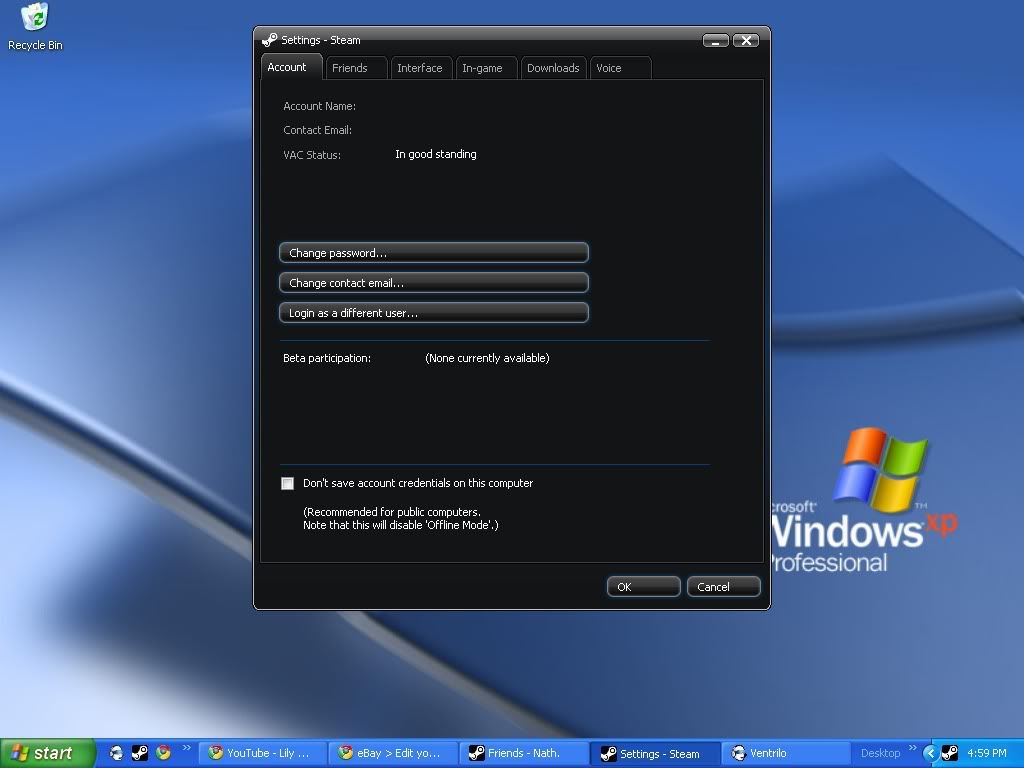Click the 'Beta participation:' label
This screenshot has height=768, width=1024.
tap(327, 358)
